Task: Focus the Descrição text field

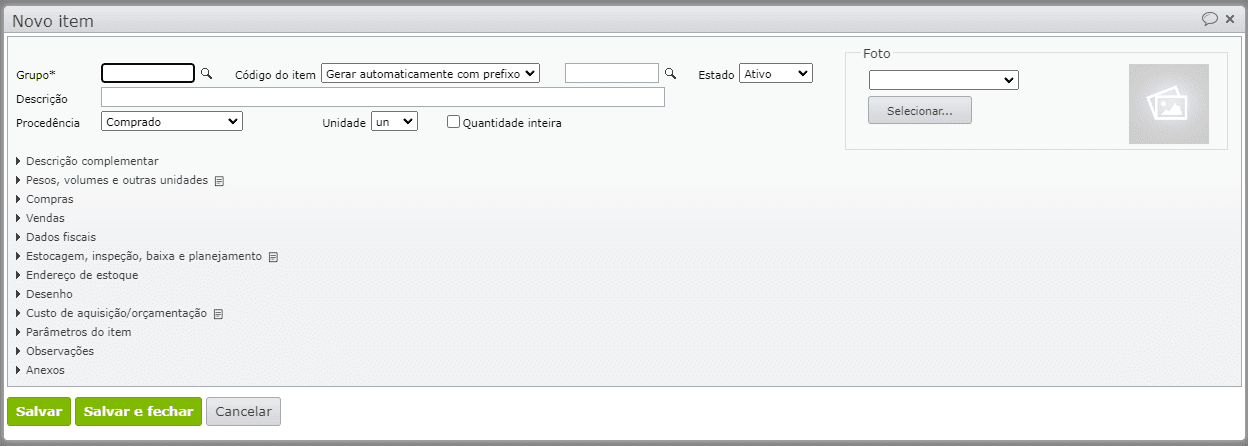Action: pyautogui.click(x=383, y=97)
